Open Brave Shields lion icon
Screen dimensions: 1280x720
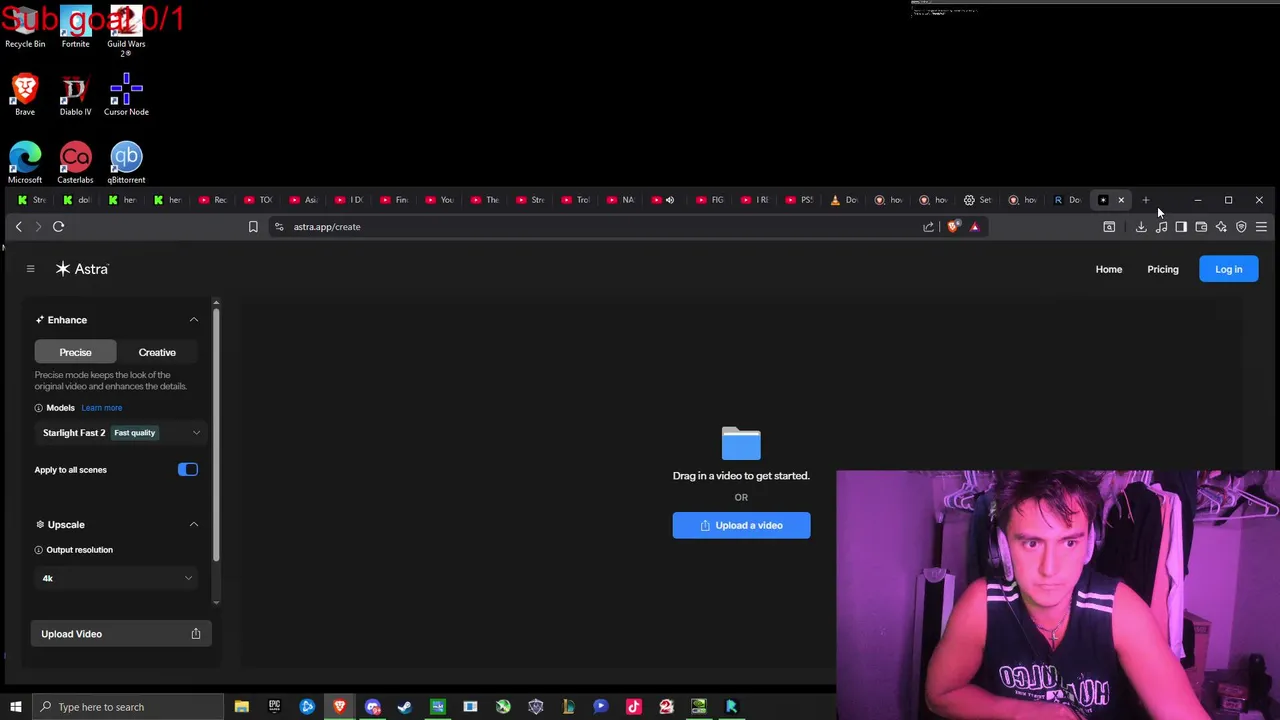click(953, 227)
